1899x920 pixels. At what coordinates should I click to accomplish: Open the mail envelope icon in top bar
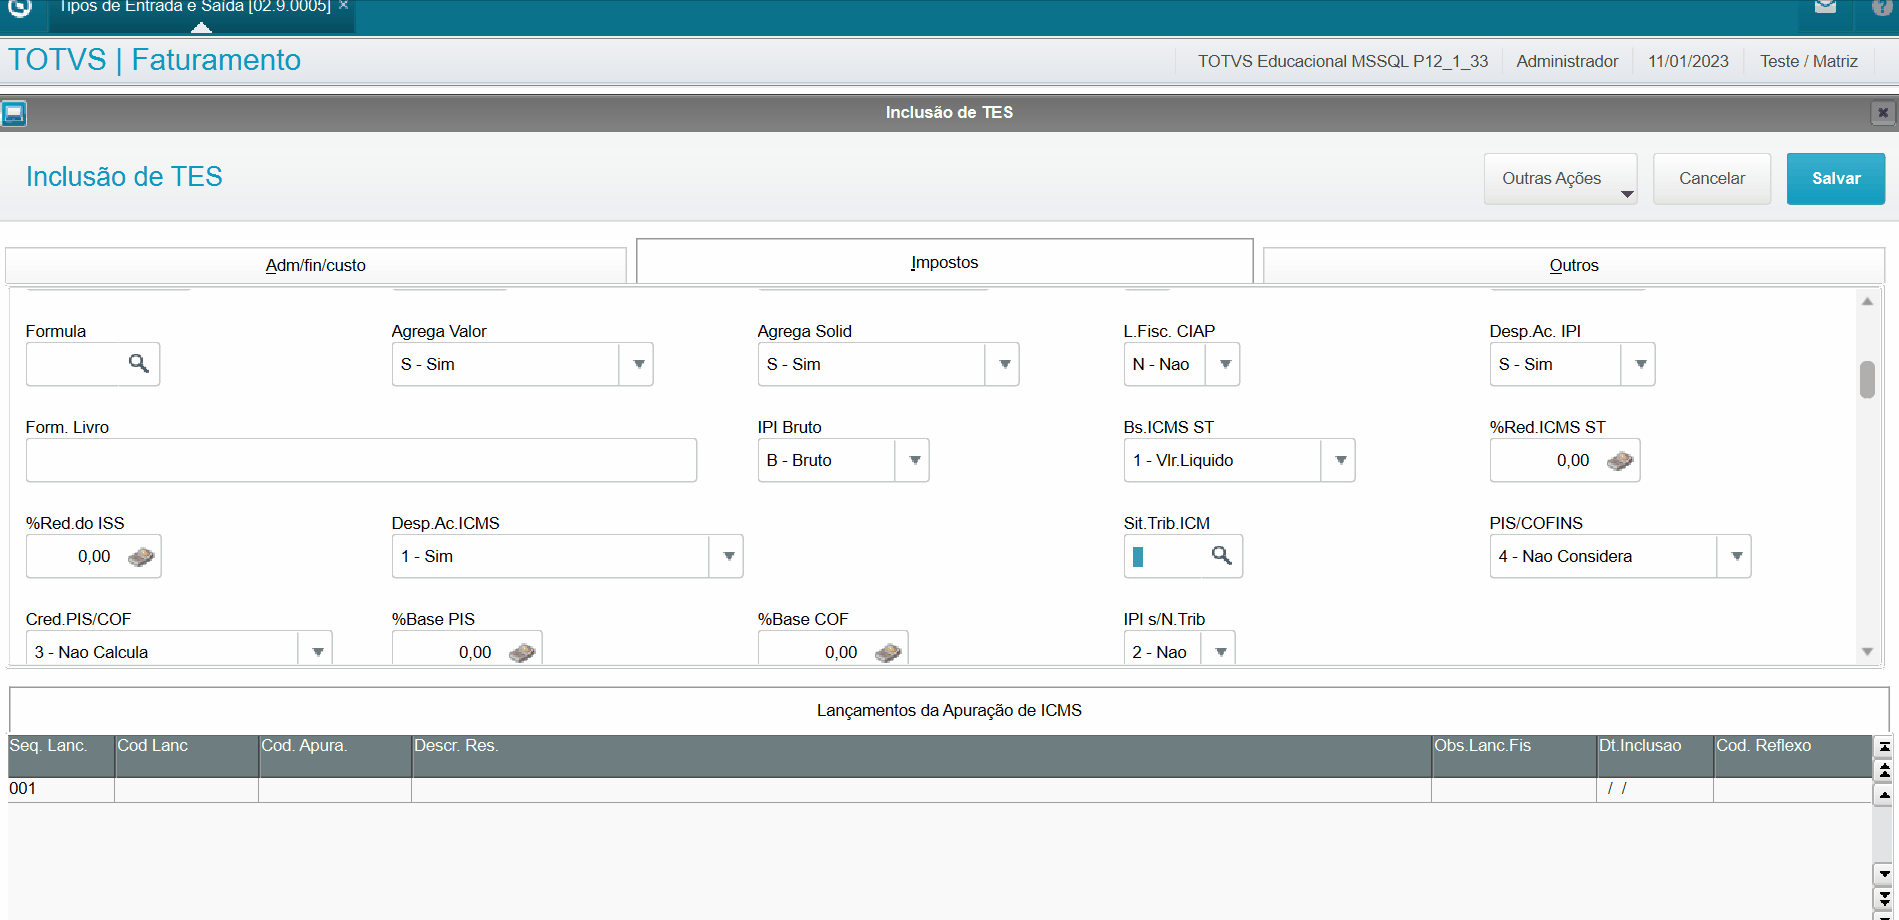pyautogui.click(x=1825, y=6)
